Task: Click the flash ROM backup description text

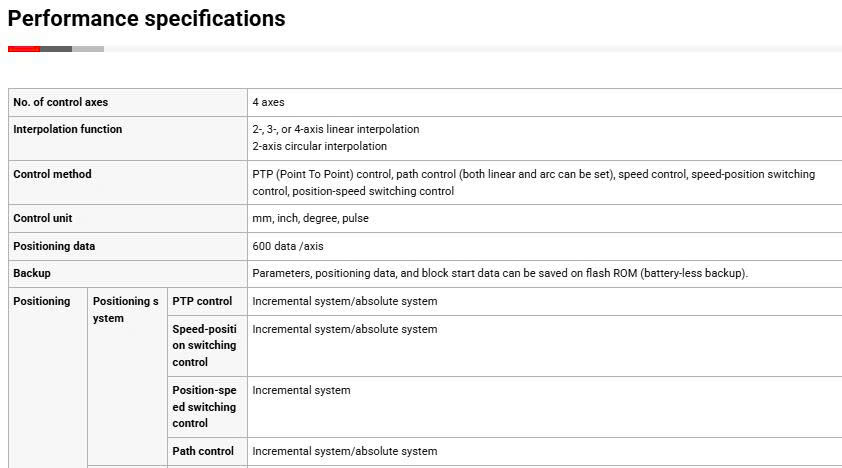Action: click(x=499, y=273)
